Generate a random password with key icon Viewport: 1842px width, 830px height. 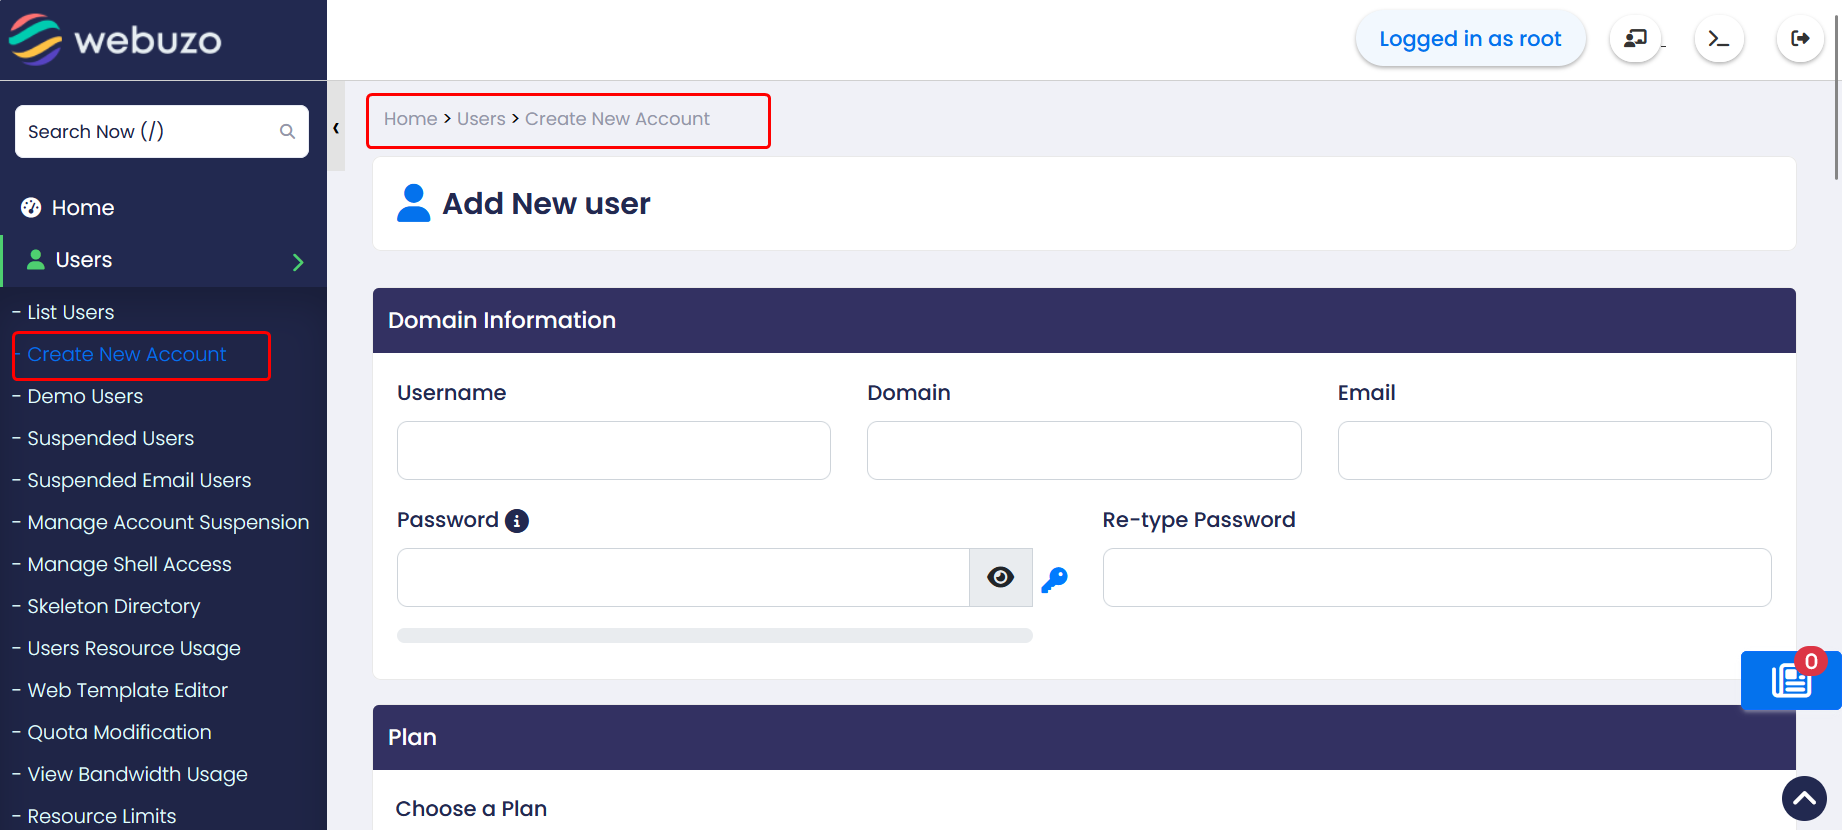(x=1054, y=579)
